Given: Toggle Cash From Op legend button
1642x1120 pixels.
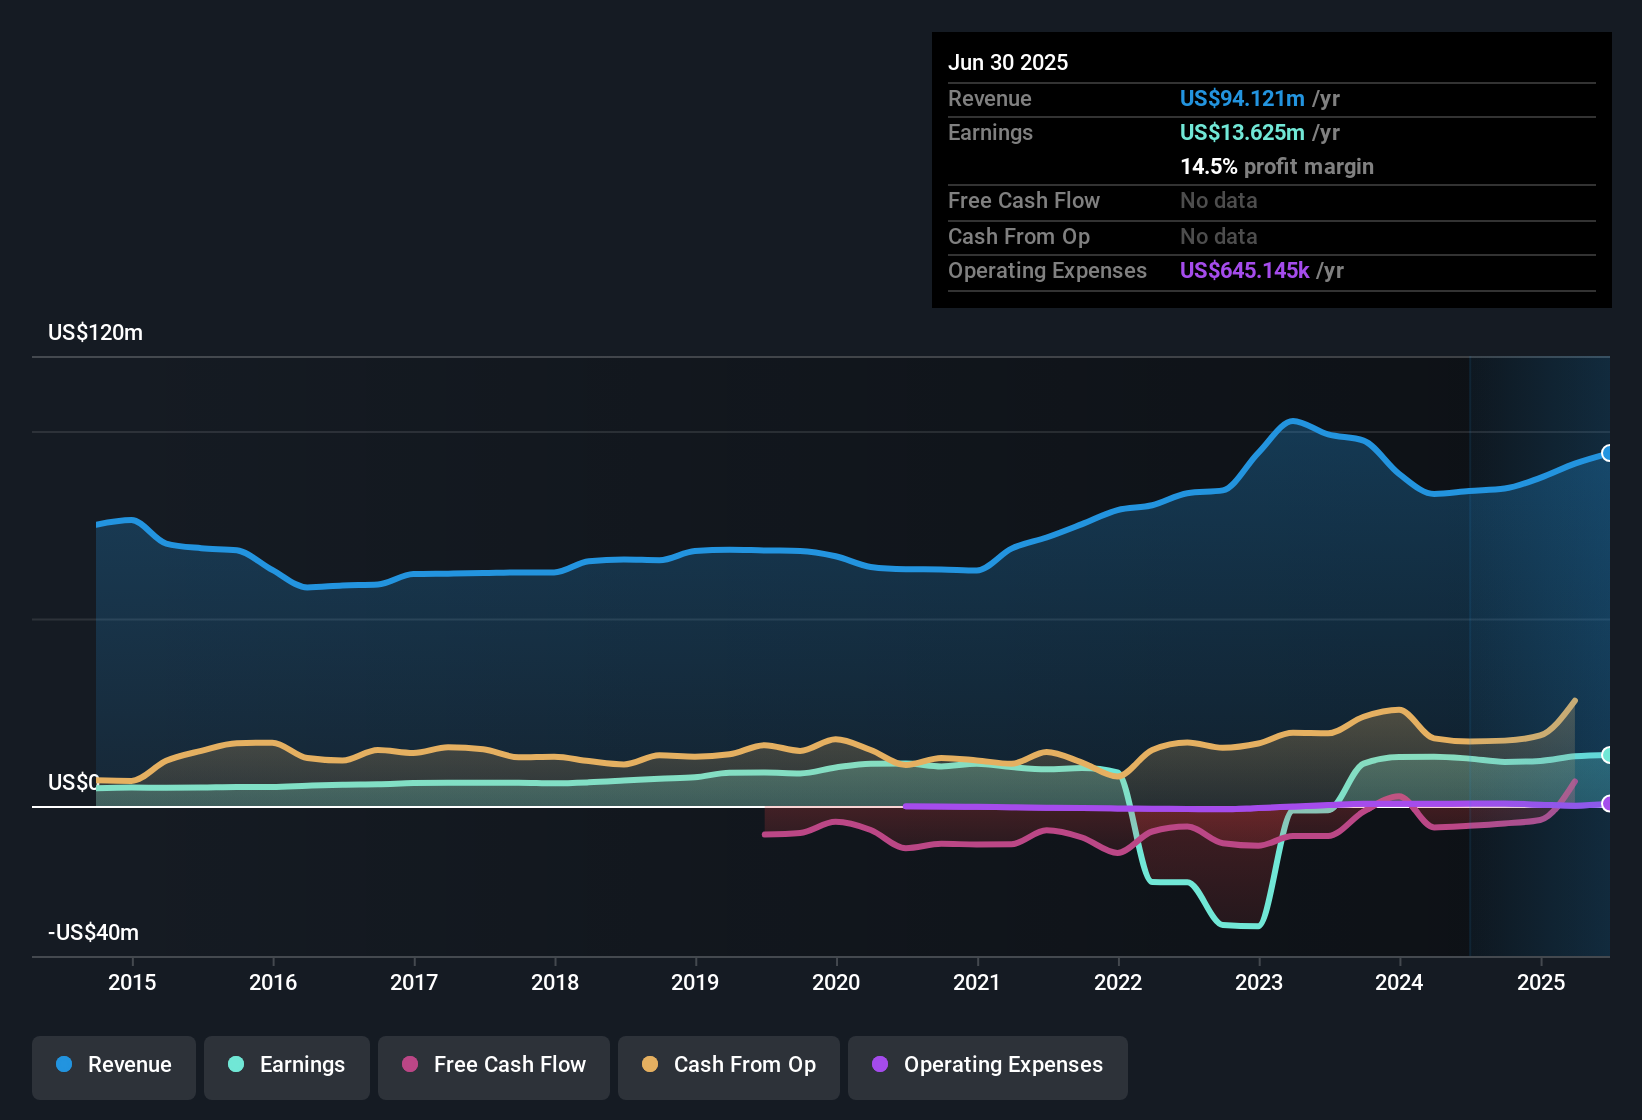Looking at the screenshot, I should pyautogui.click(x=728, y=1066).
